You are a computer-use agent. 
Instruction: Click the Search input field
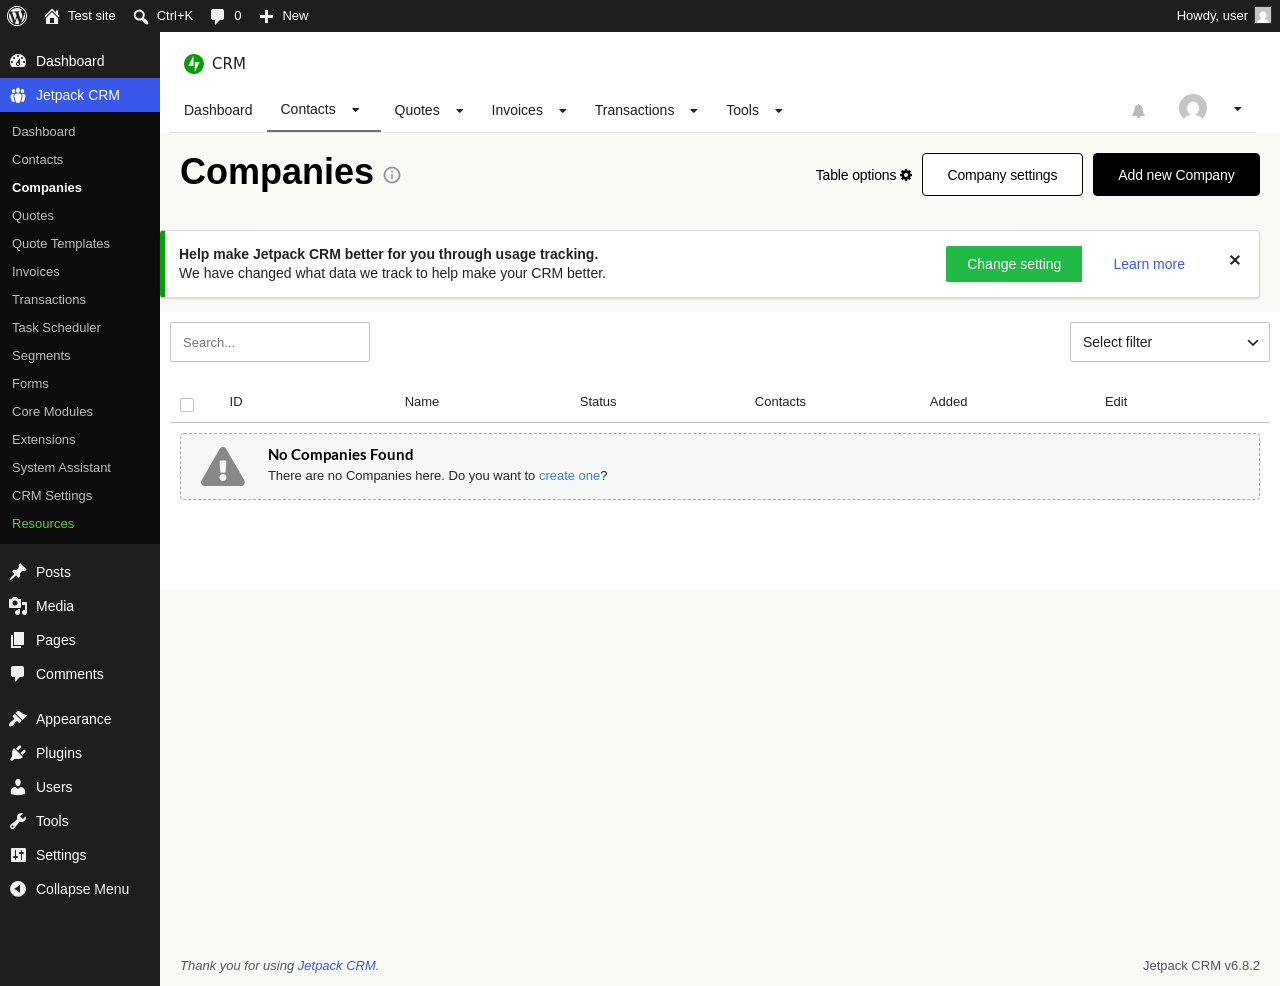[x=270, y=342]
